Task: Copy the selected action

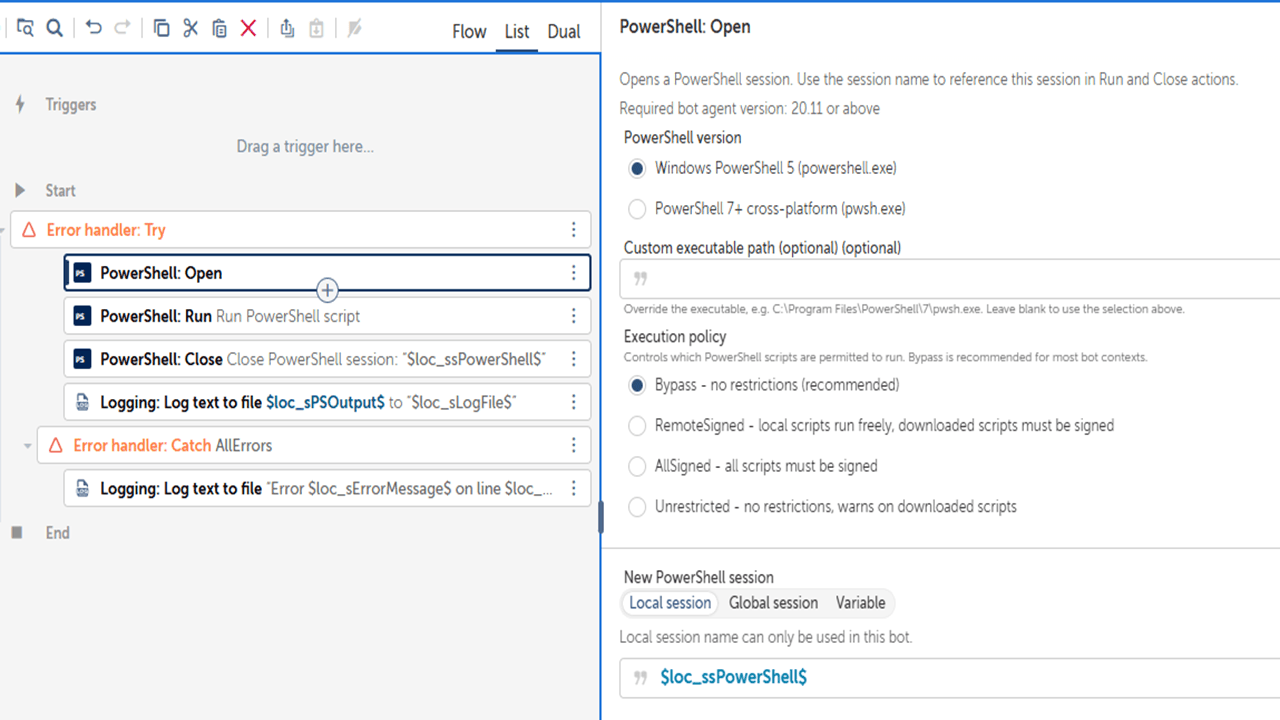Action: (x=161, y=28)
